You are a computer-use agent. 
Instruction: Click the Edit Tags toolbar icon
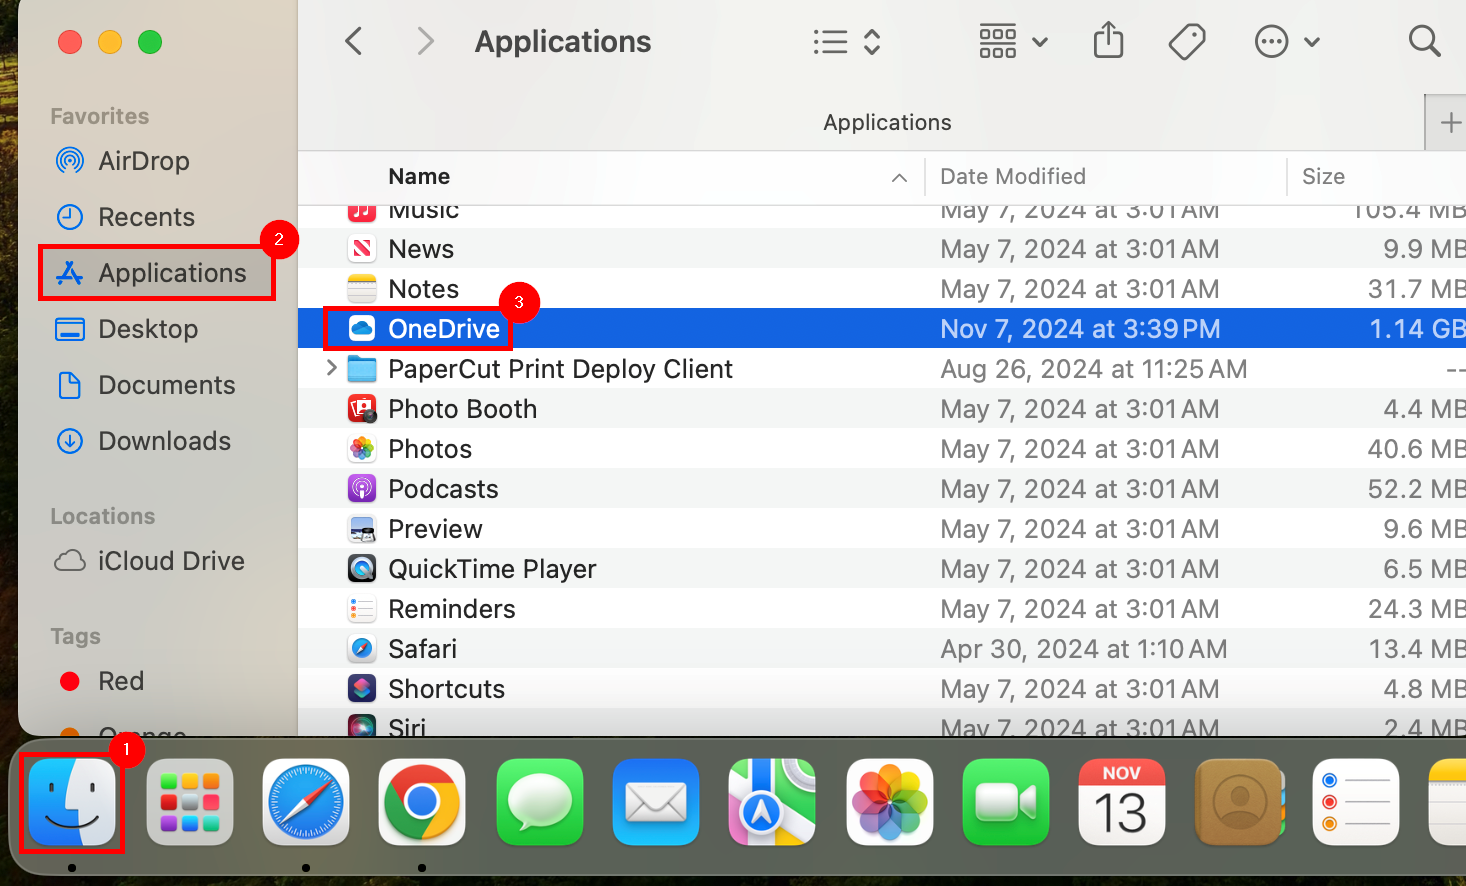1187,42
